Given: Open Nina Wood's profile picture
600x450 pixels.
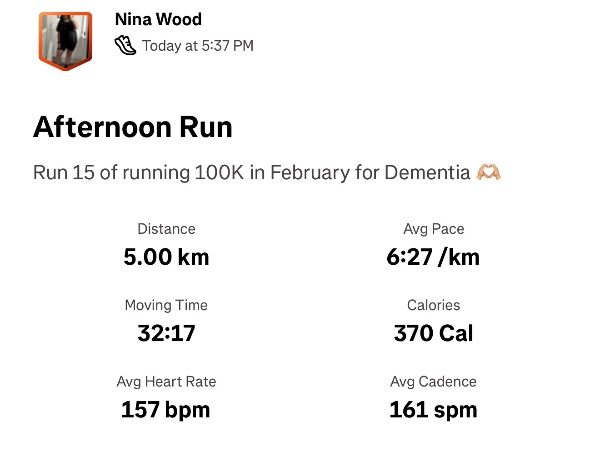Looking at the screenshot, I should coord(65,41).
